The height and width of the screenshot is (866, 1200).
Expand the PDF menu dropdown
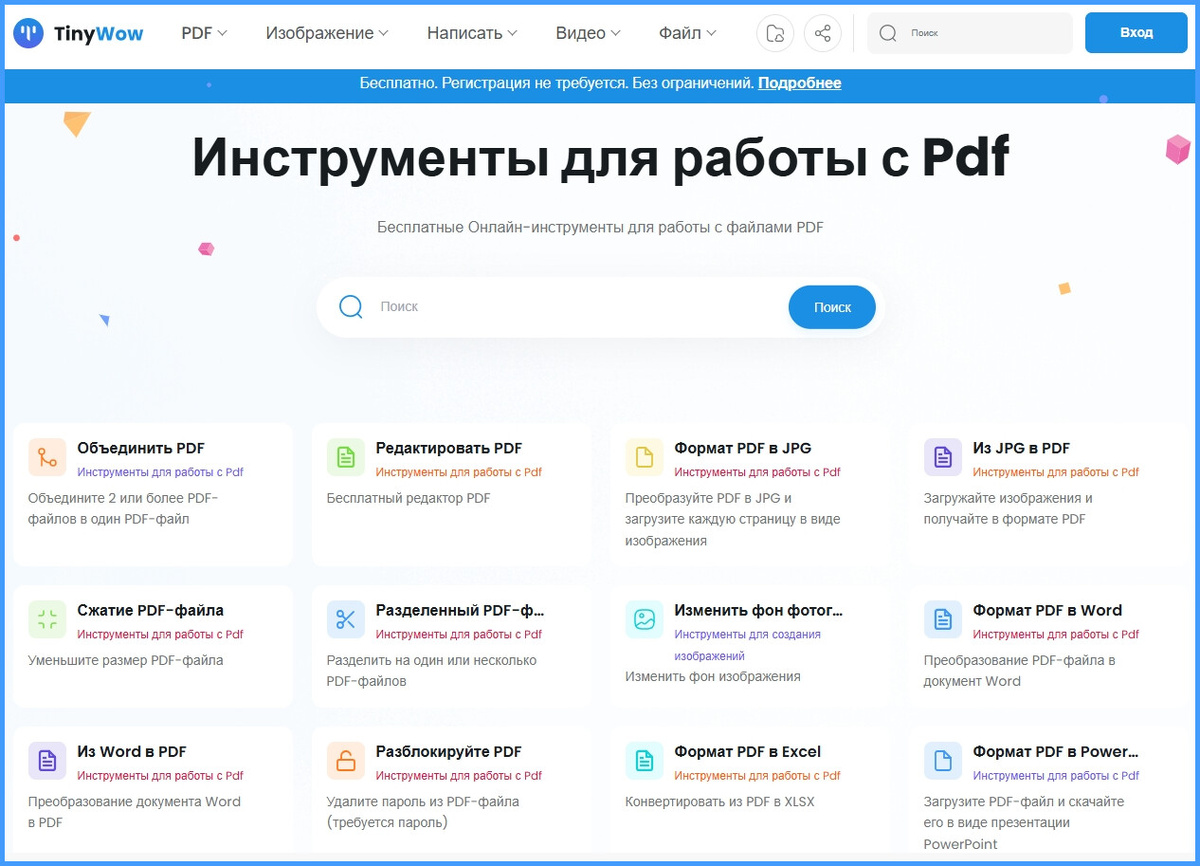[202, 33]
